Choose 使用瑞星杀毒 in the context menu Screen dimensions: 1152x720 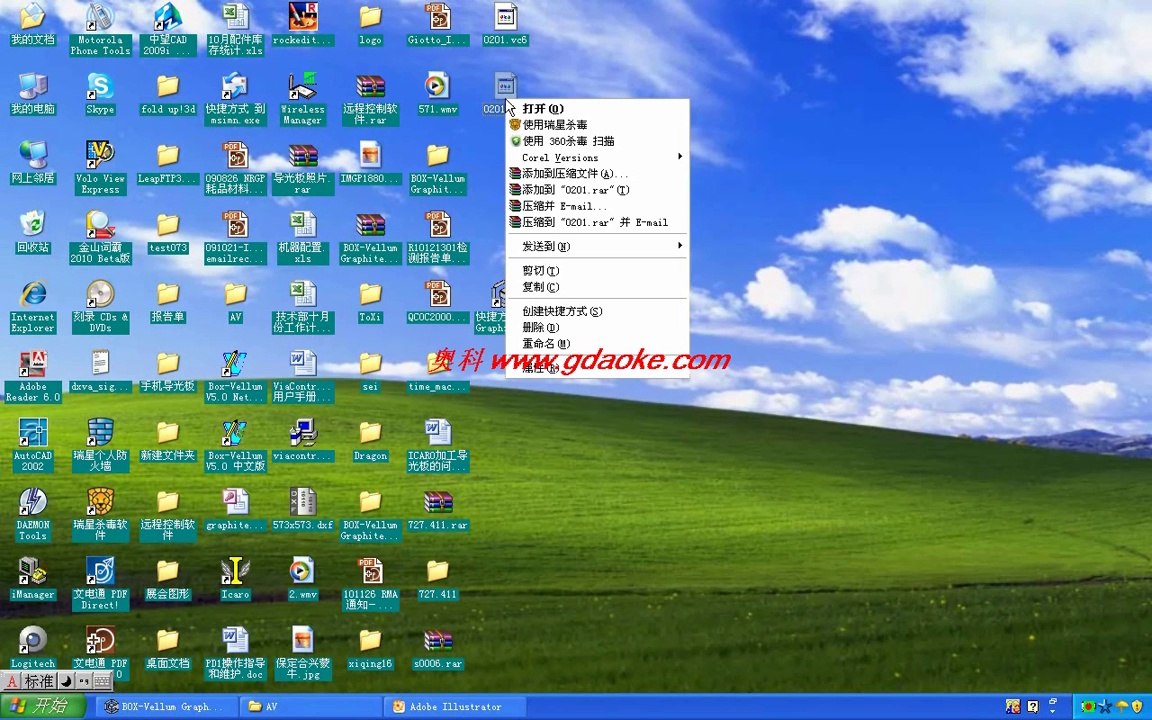(x=597, y=125)
